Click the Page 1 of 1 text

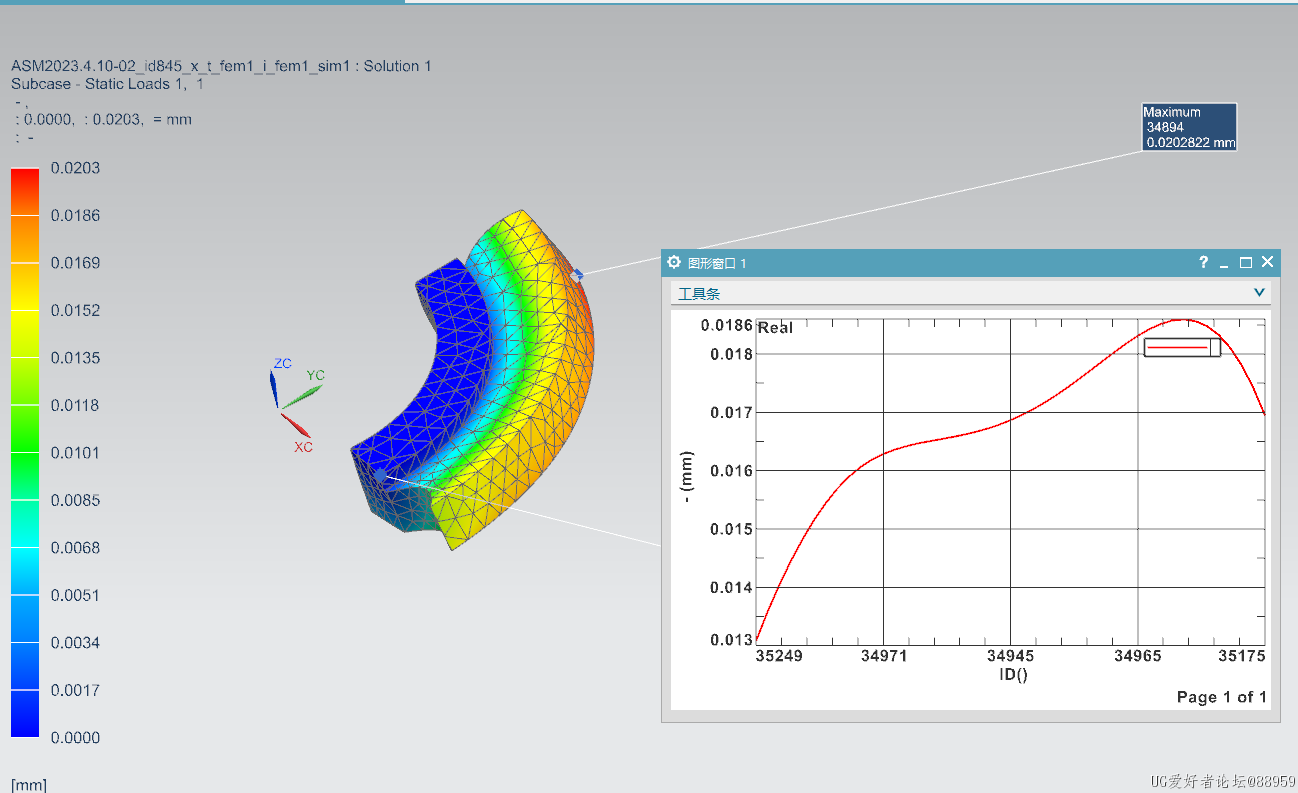pyautogui.click(x=1221, y=697)
